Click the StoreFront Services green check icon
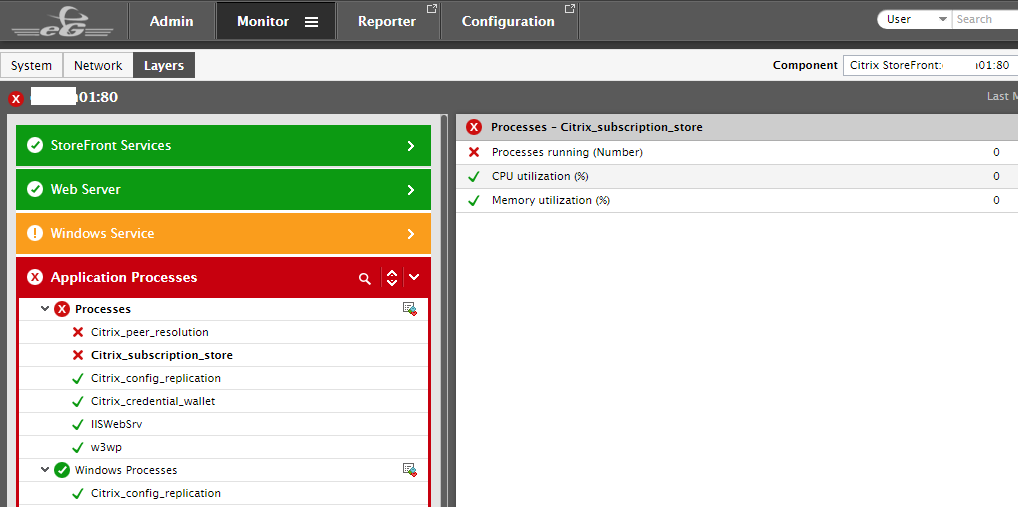Screen dimensions: 1018x507 (34, 145)
